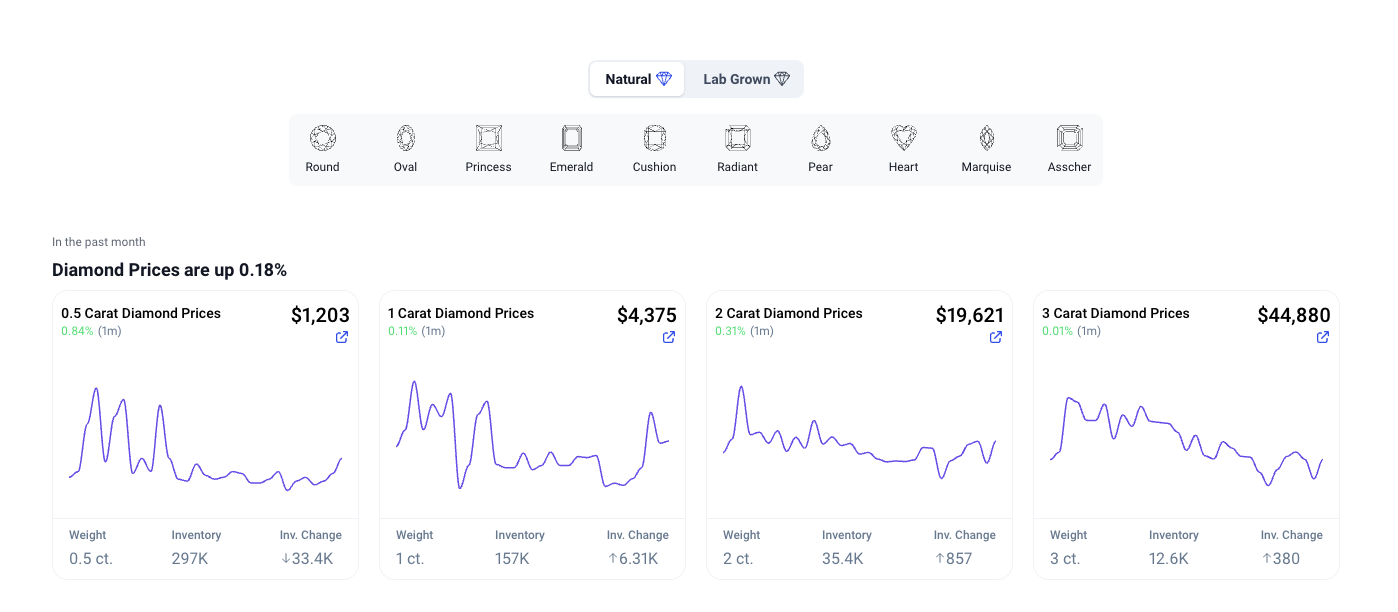Select the Heart shape icon

click(904, 138)
